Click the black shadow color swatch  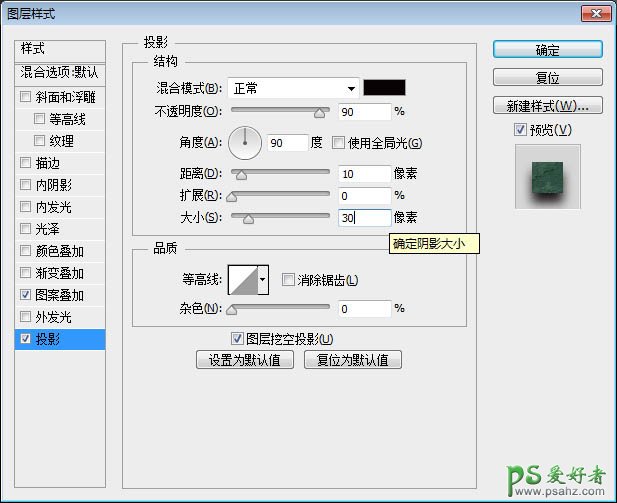pyautogui.click(x=384, y=88)
